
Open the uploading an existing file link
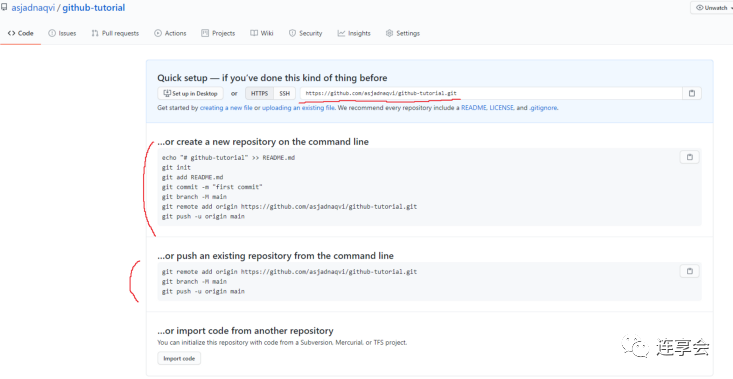(x=298, y=107)
